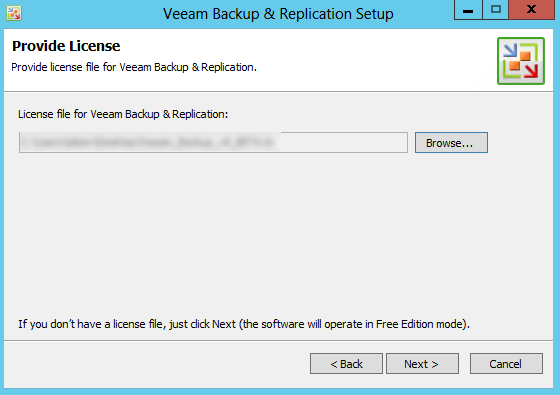Go to the previous step with < Back
The height and width of the screenshot is (395, 560).
[x=346, y=364]
